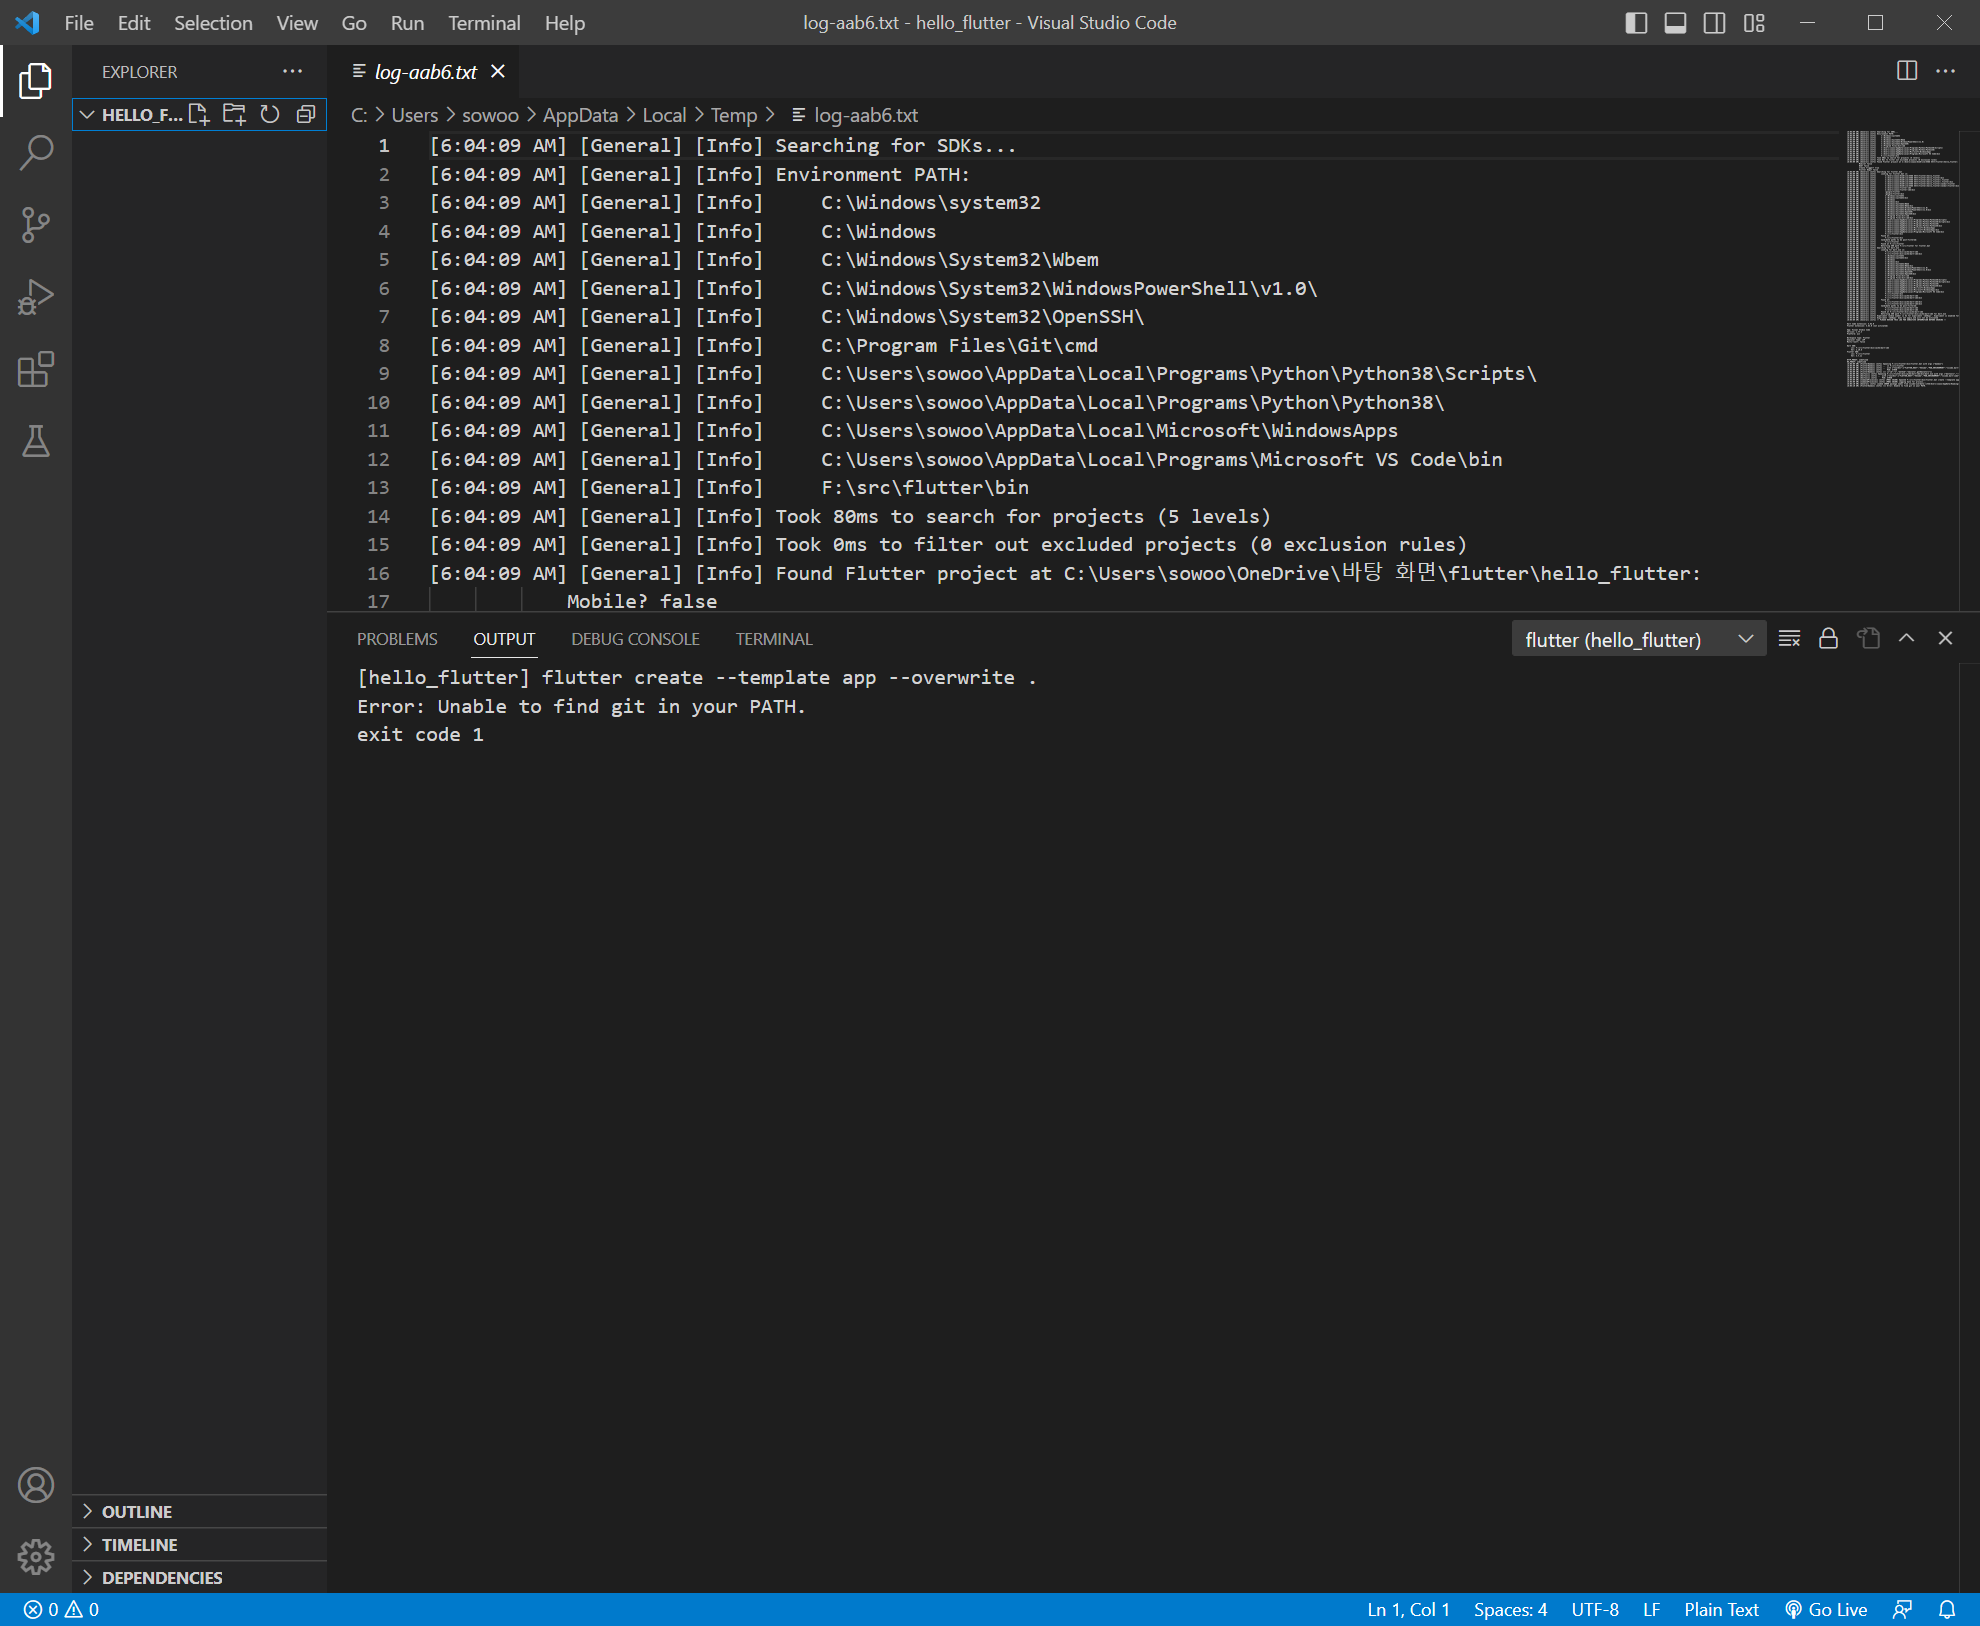Split the editor to the right
Viewport: 1980px width, 1626px height.
(1907, 71)
